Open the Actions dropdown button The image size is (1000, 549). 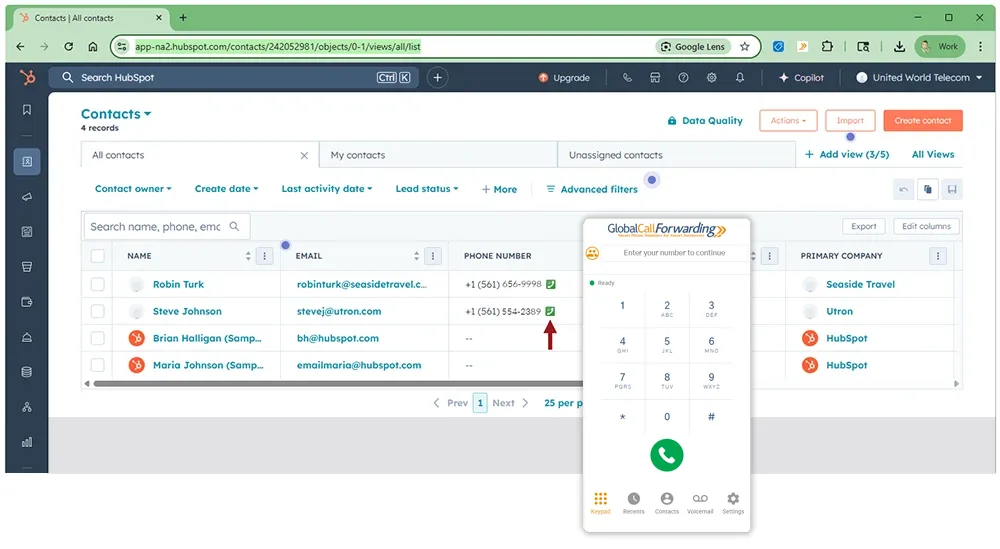tap(788, 121)
